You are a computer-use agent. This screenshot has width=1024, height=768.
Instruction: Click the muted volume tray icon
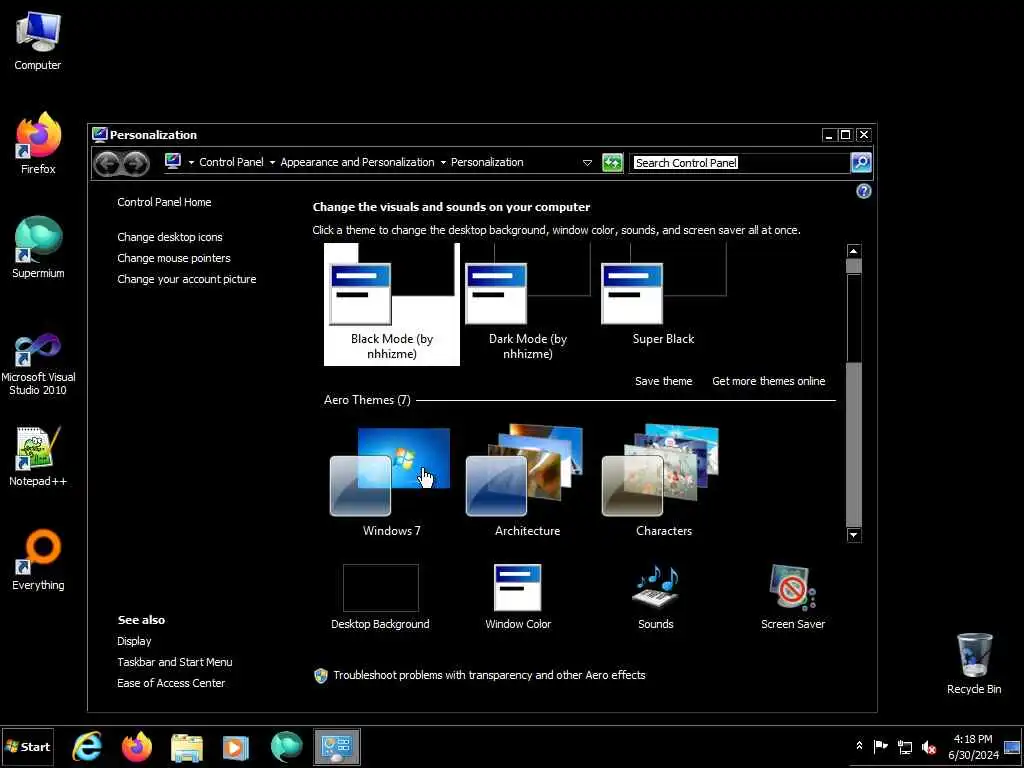coord(928,747)
